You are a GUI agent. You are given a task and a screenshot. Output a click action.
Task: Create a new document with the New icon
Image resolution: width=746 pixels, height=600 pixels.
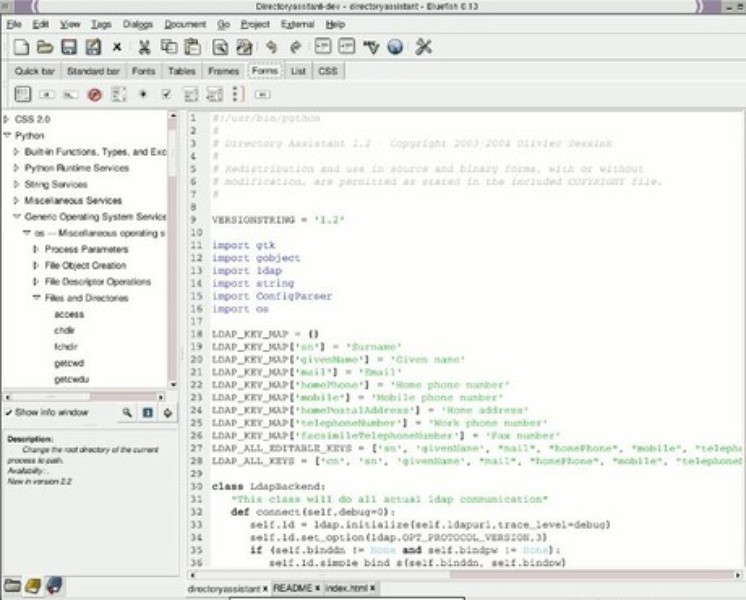tap(21, 47)
